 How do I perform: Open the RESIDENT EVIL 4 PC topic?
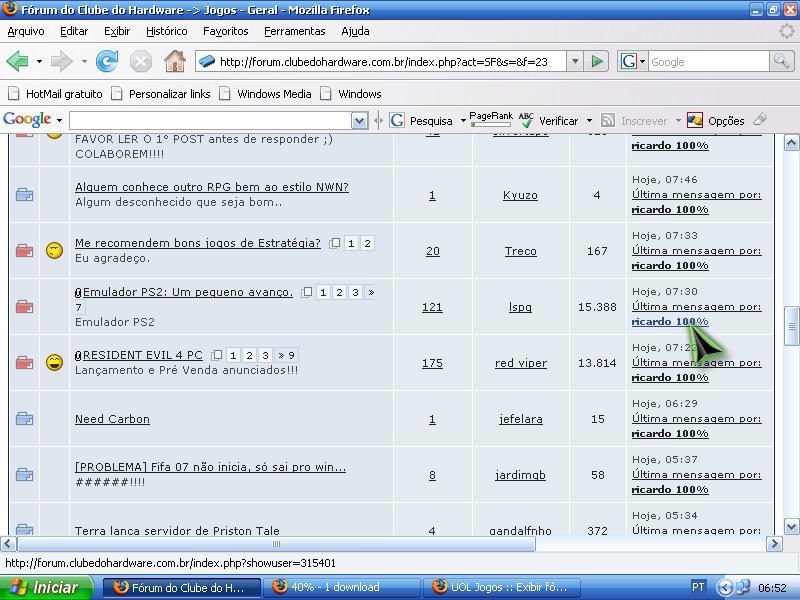[142, 355]
